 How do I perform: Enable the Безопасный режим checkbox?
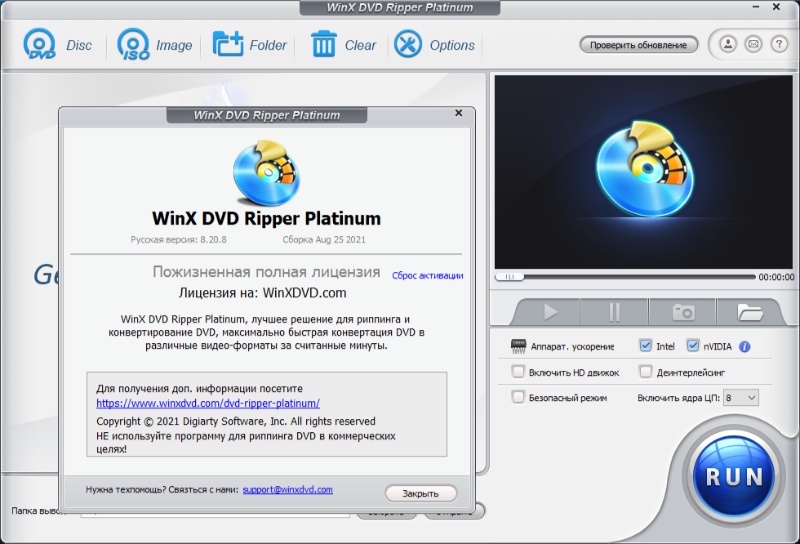point(518,397)
